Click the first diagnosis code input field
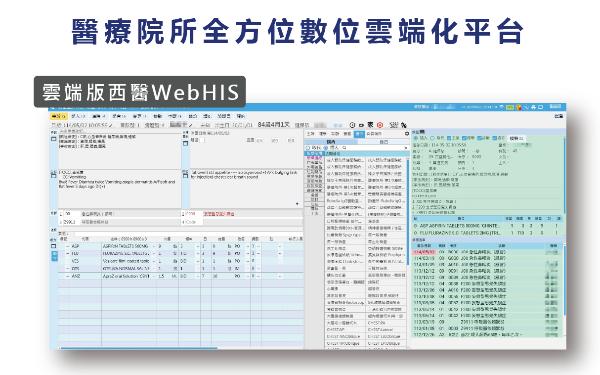The width and height of the screenshot is (600, 375). point(71,214)
